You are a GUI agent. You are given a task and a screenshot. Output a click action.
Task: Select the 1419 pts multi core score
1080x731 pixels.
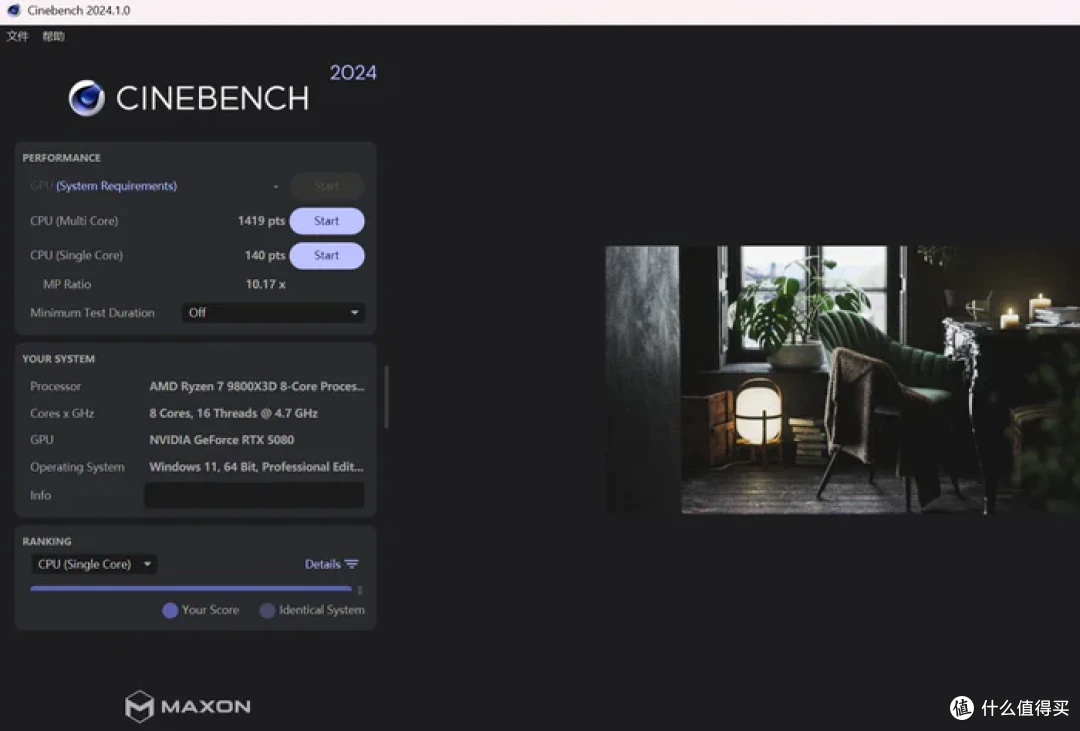tap(261, 221)
